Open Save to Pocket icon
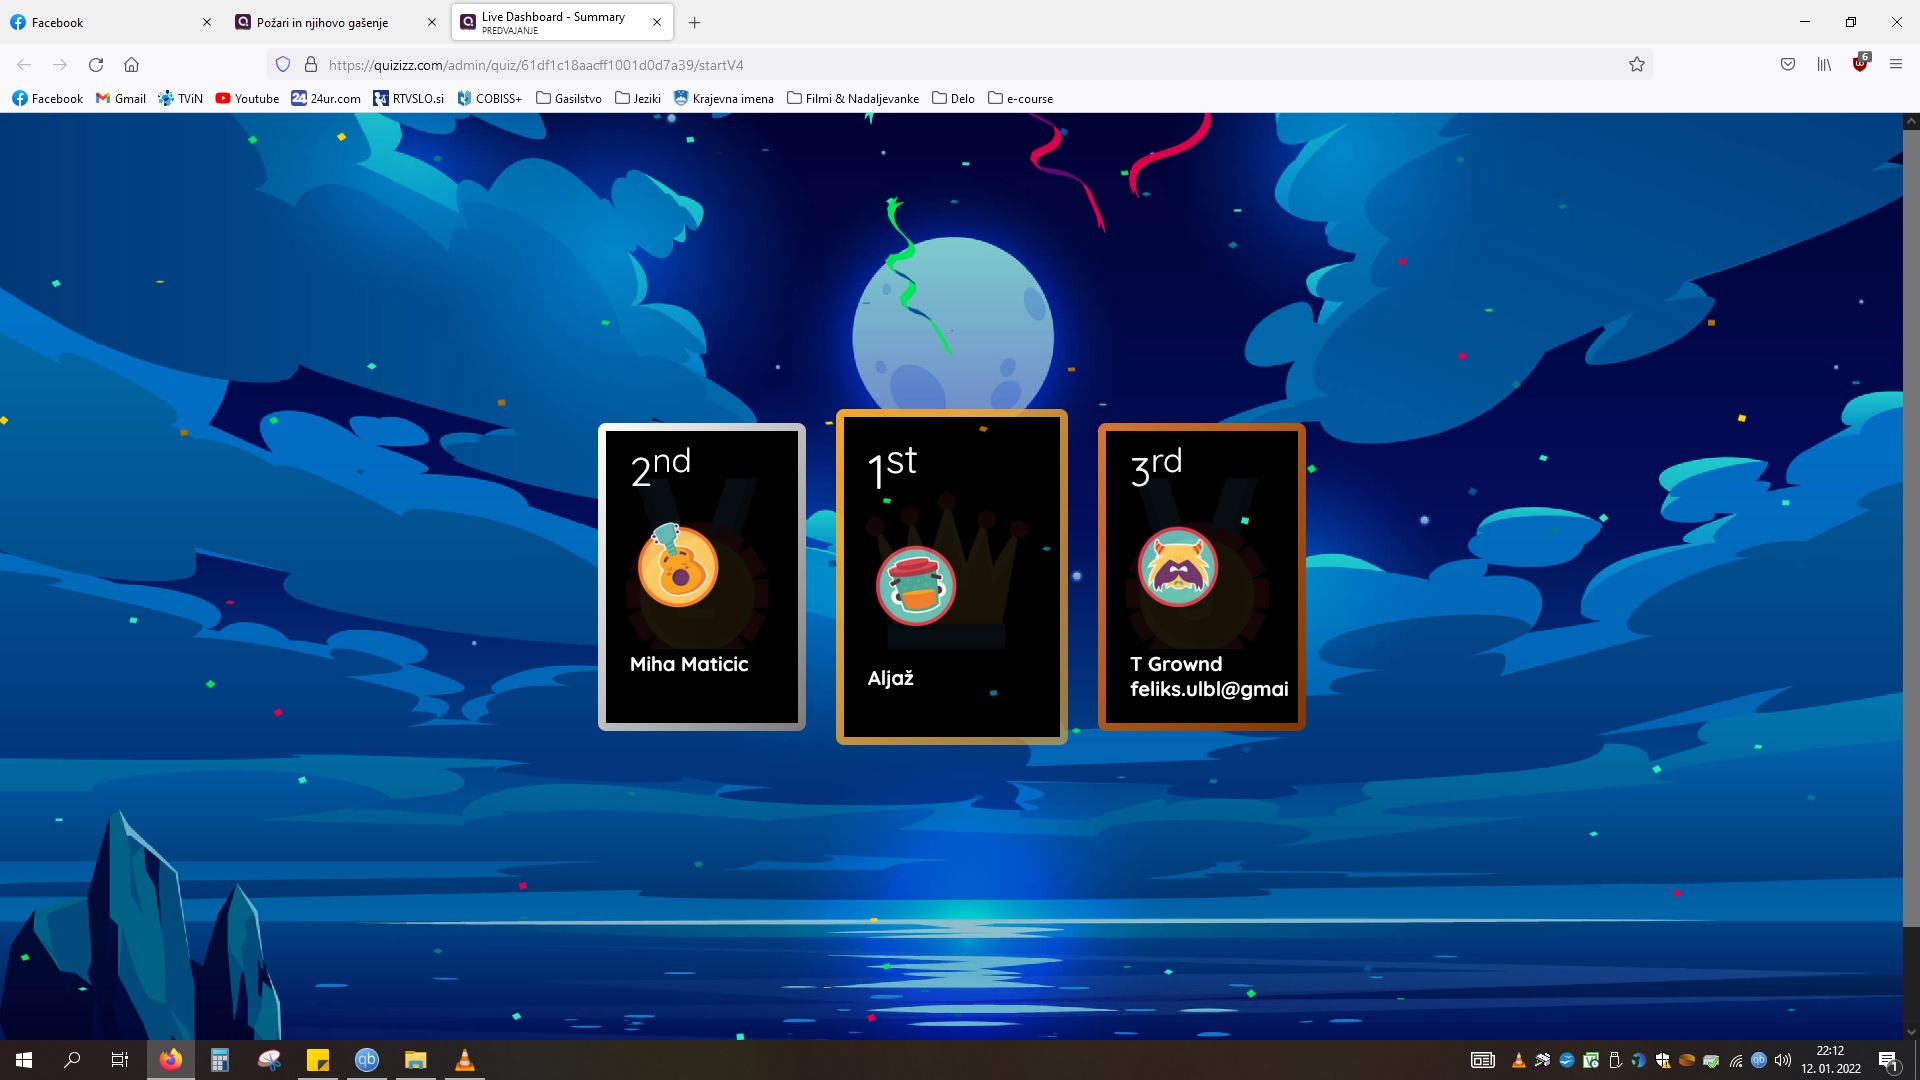 pyautogui.click(x=1788, y=65)
